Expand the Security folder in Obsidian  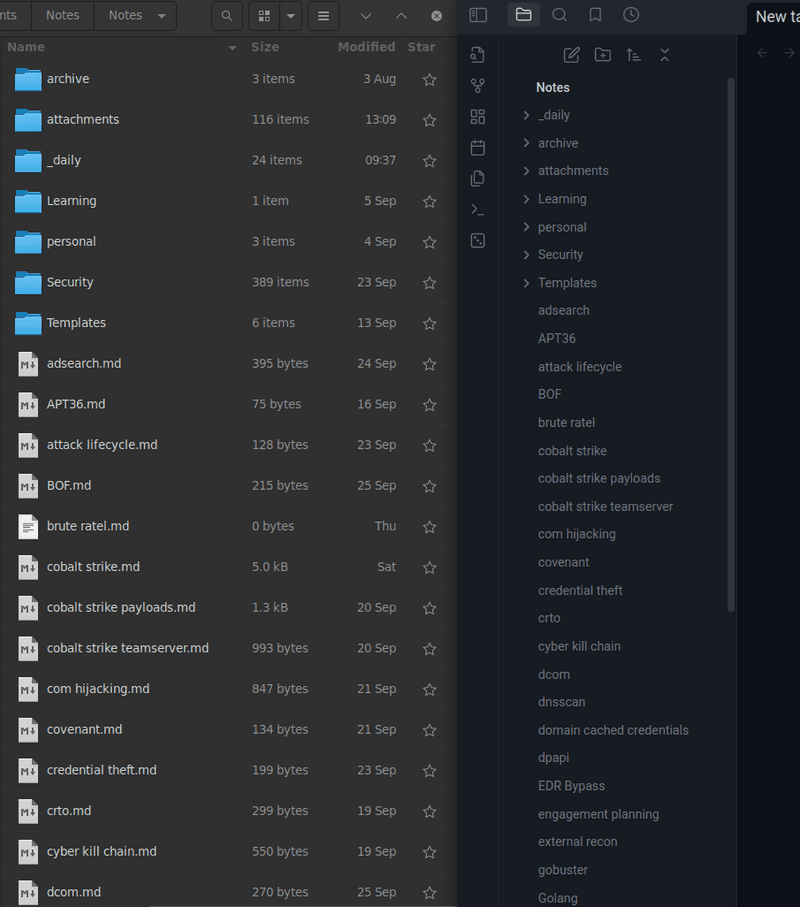(527, 255)
